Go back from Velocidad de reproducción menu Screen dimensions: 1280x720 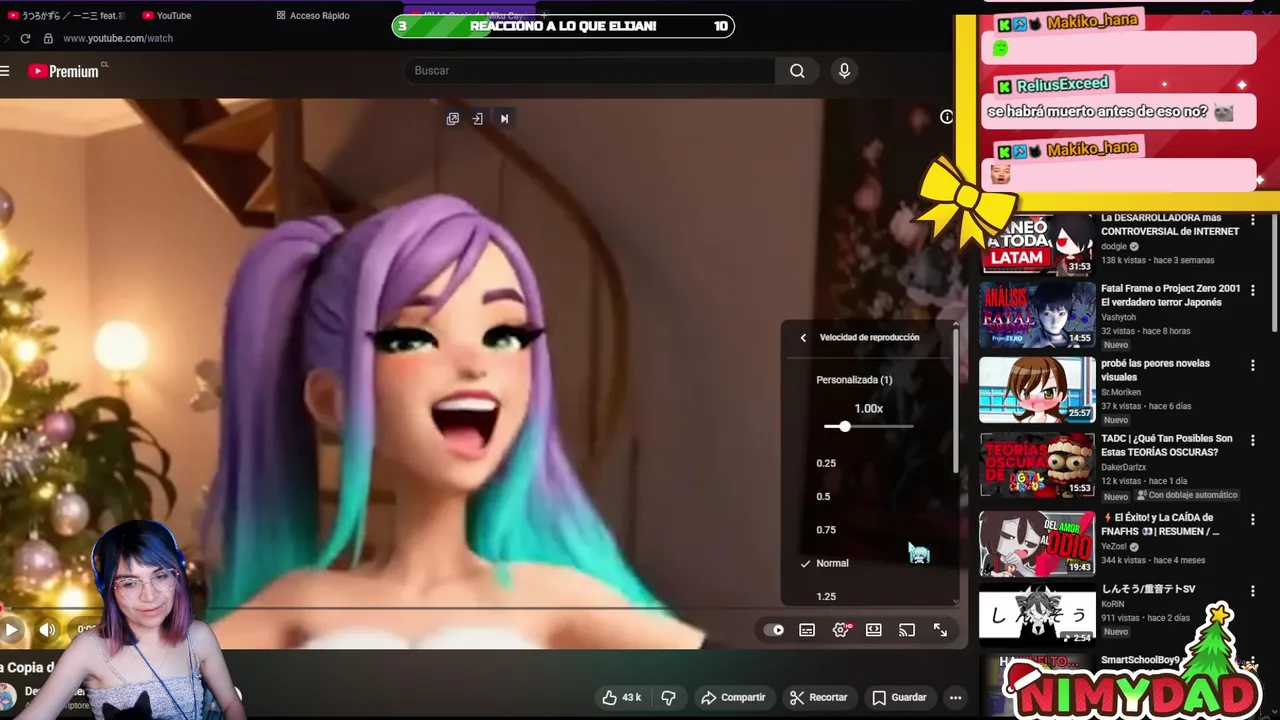pos(803,338)
